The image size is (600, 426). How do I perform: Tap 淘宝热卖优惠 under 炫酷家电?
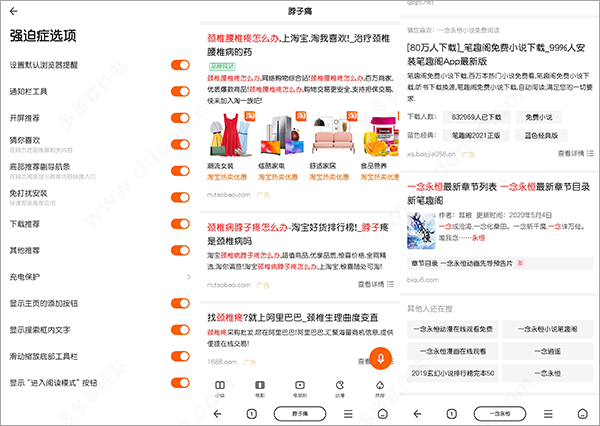tap(278, 177)
